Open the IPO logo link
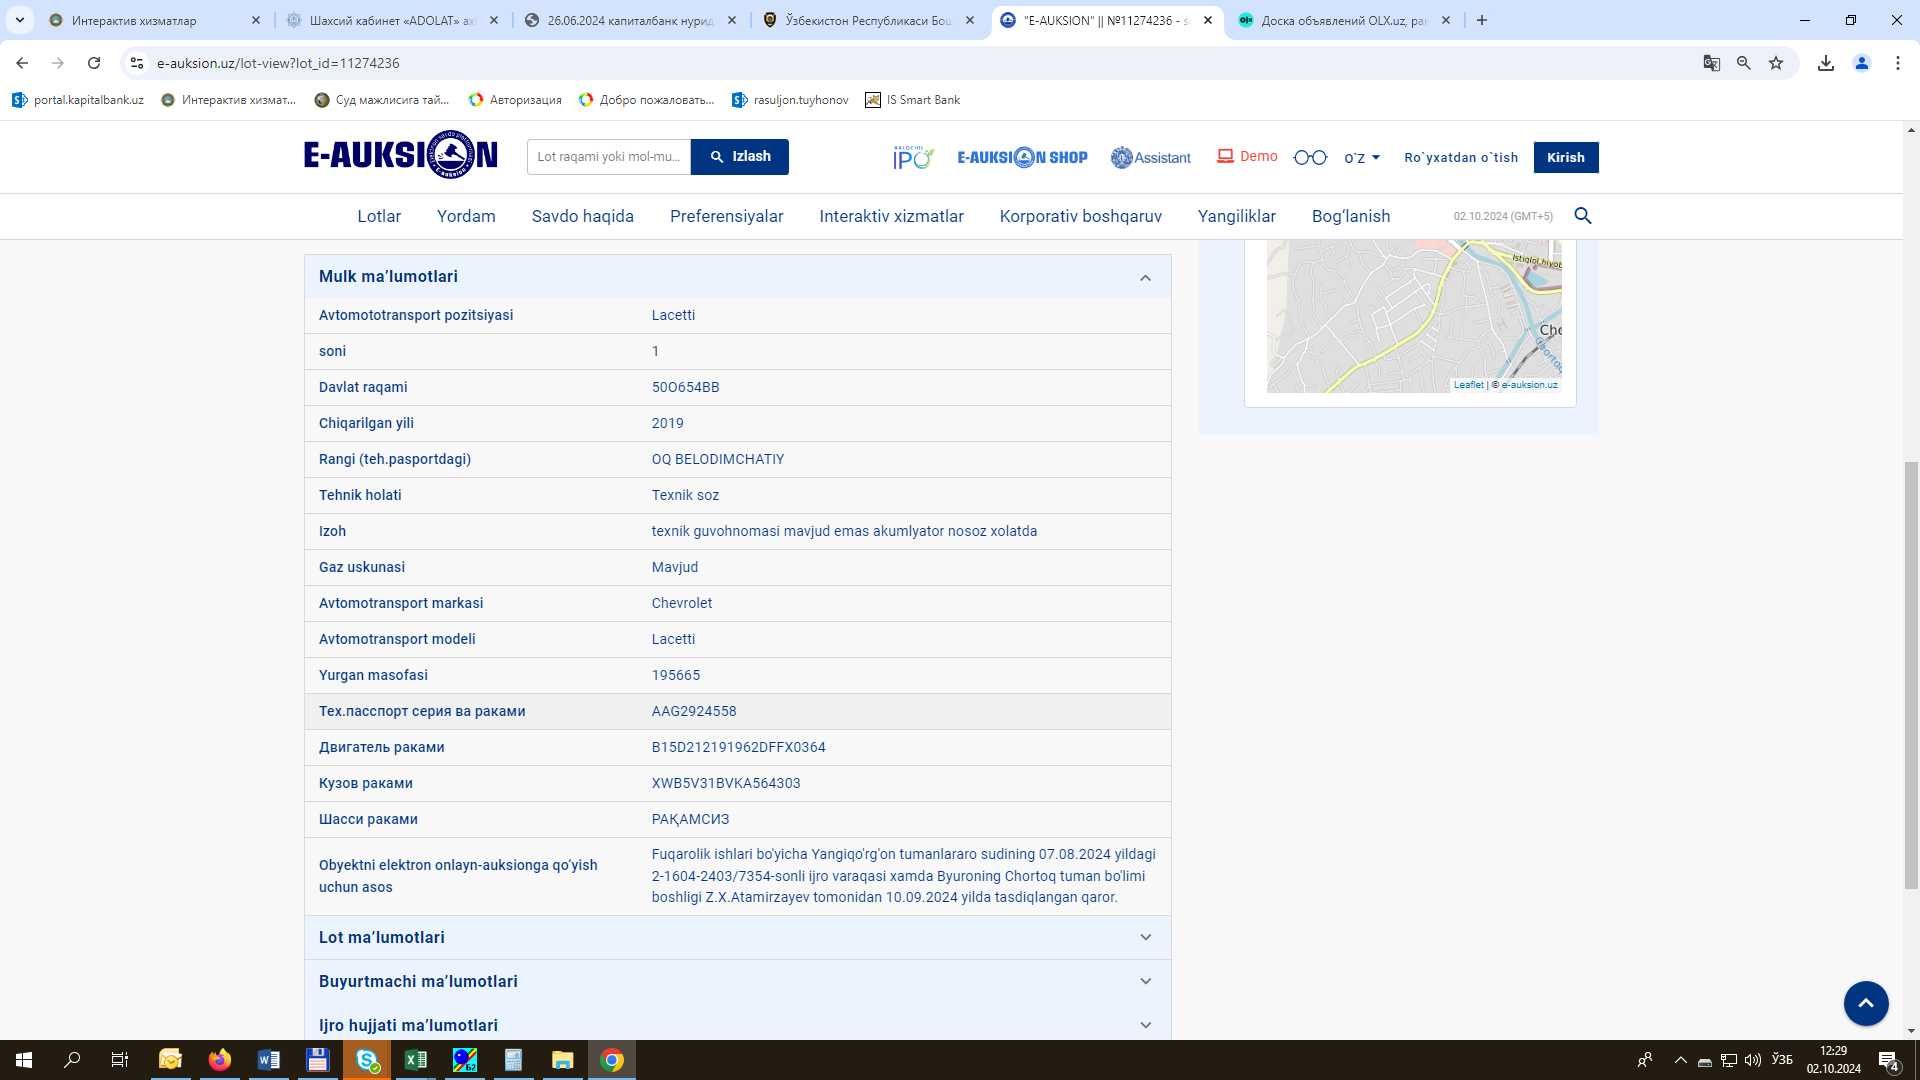Screen dimensions: 1920x1080 (913, 157)
